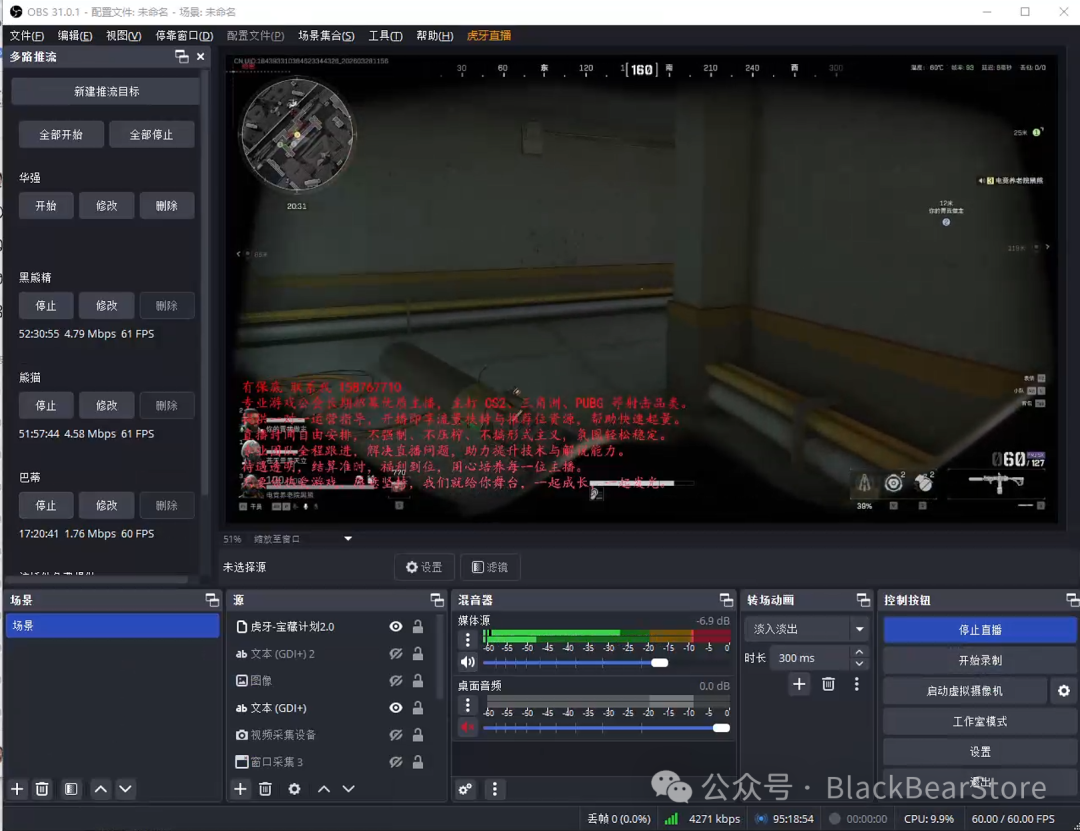Expand the preview scaling 缩放至窗口 dropdown

pyautogui.click(x=348, y=539)
